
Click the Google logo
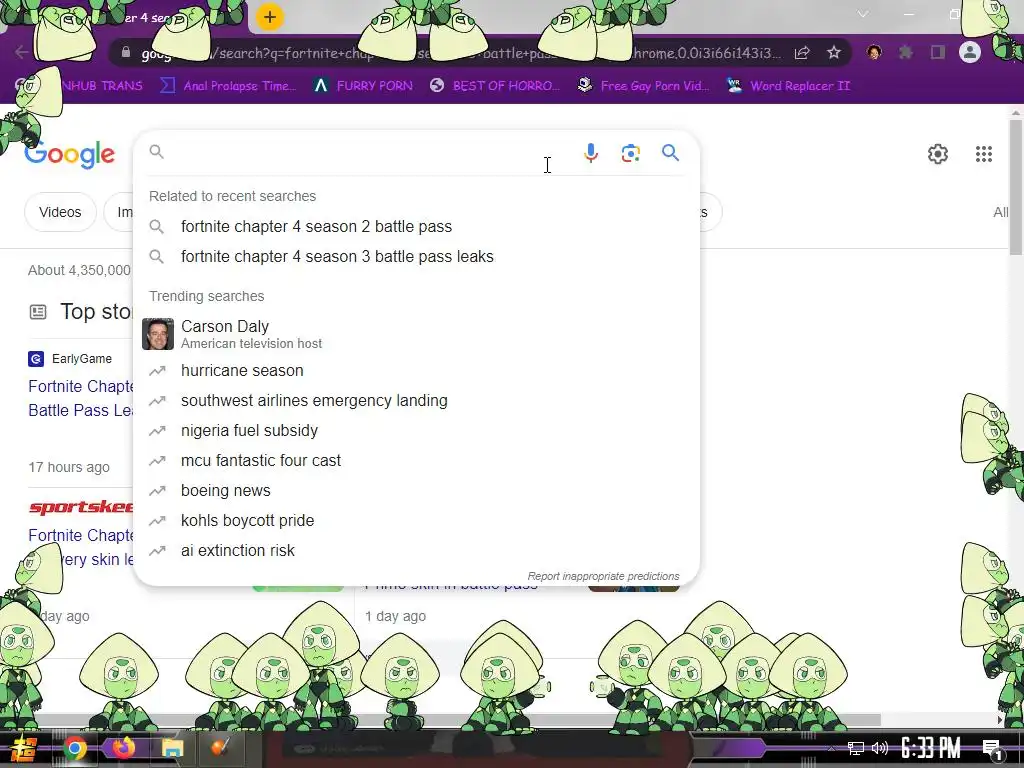pyautogui.click(x=69, y=154)
